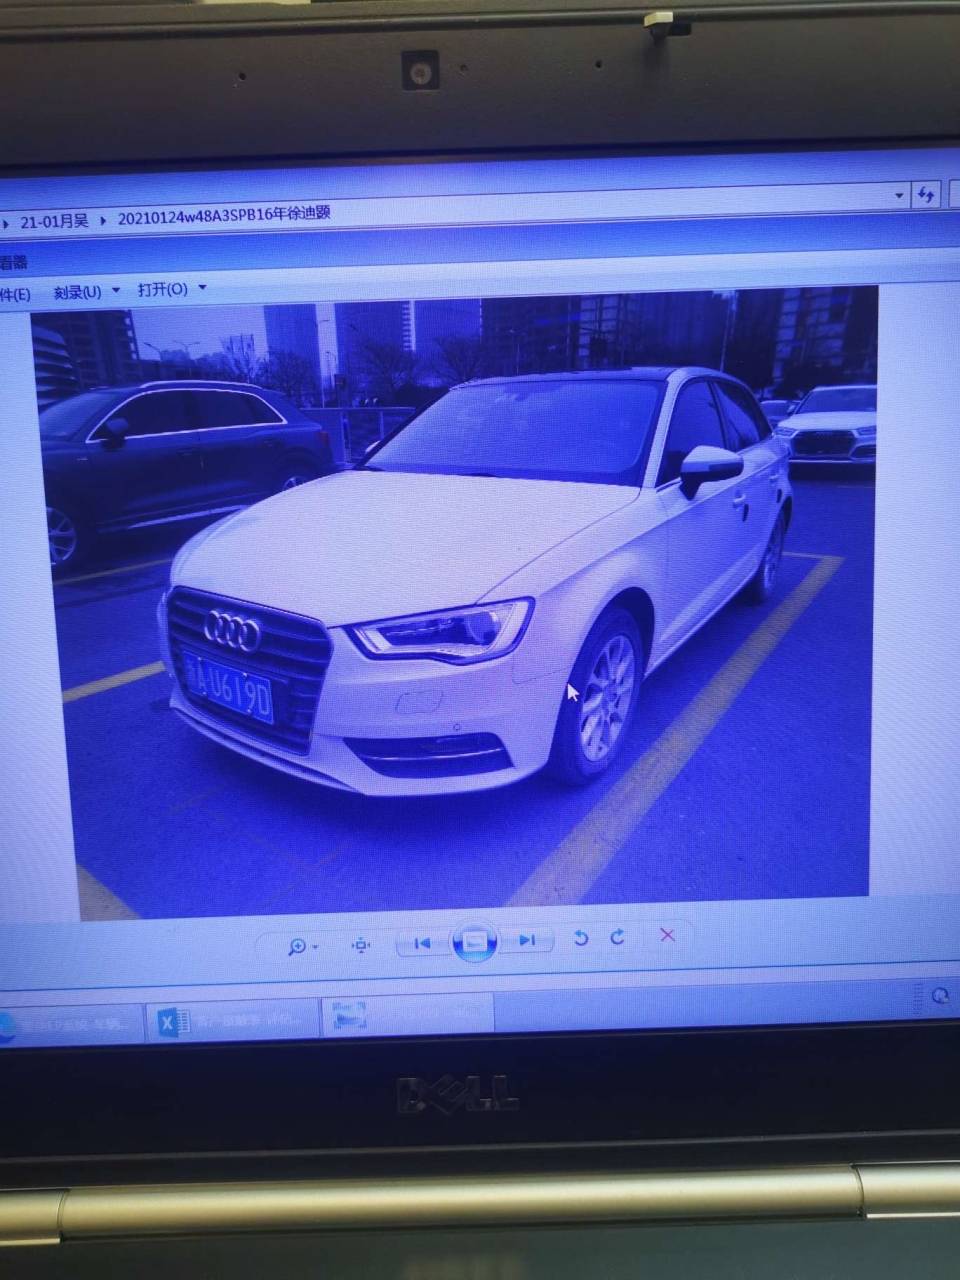Delete the photo with red X

(x=667, y=935)
